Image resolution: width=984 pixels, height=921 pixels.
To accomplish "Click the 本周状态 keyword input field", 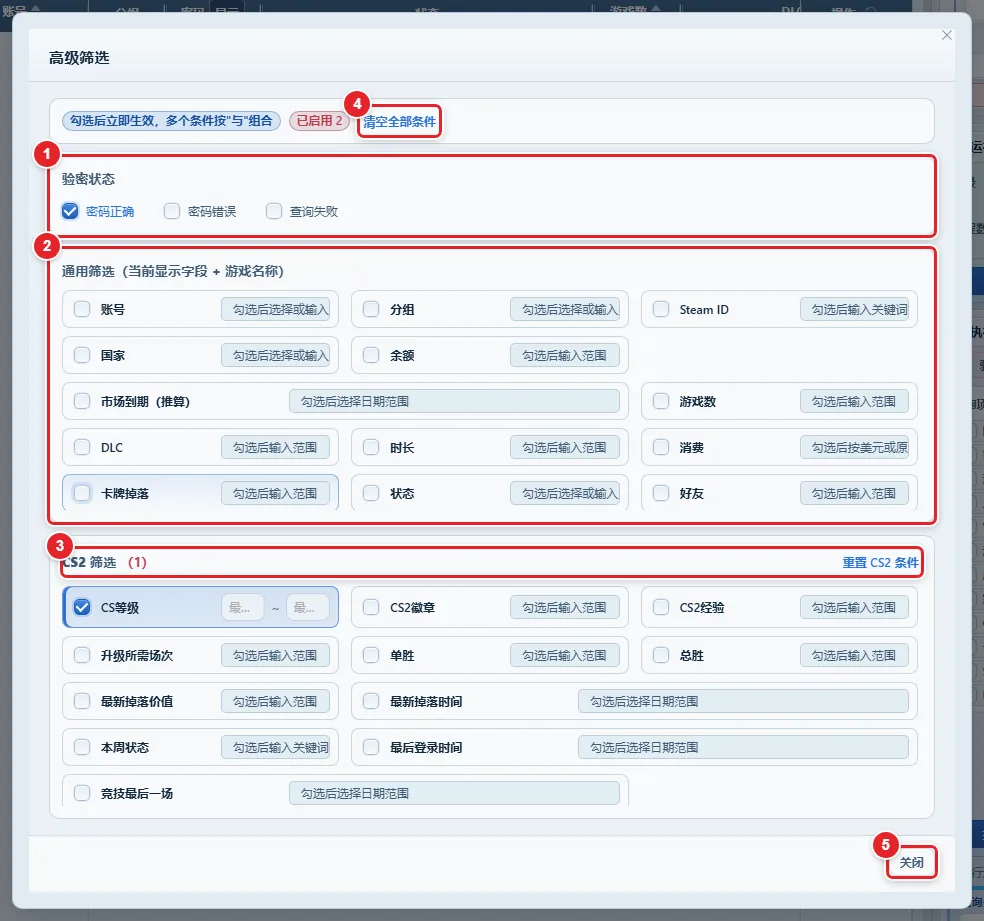I will (275, 747).
